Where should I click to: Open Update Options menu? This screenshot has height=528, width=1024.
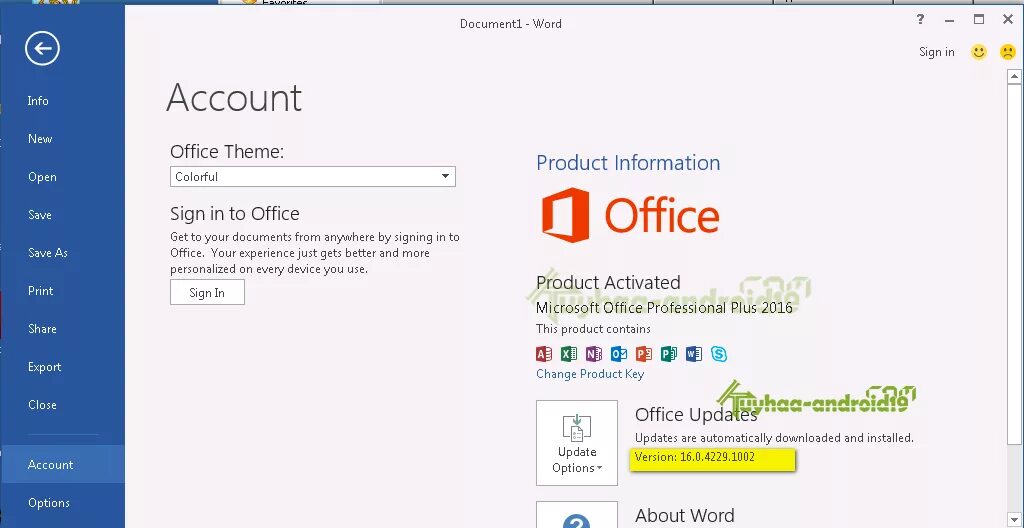577,443
